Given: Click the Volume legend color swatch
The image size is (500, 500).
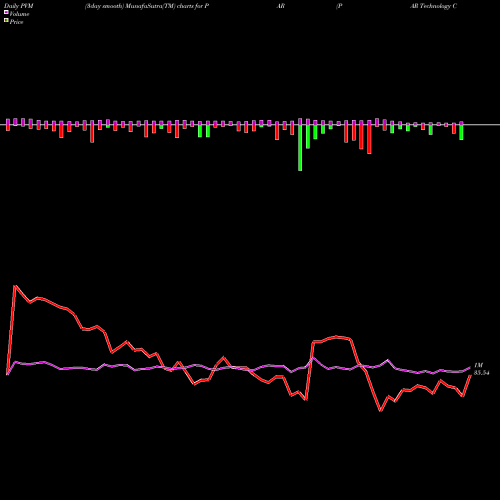Looking at the screenshot, I should (6, 13).
